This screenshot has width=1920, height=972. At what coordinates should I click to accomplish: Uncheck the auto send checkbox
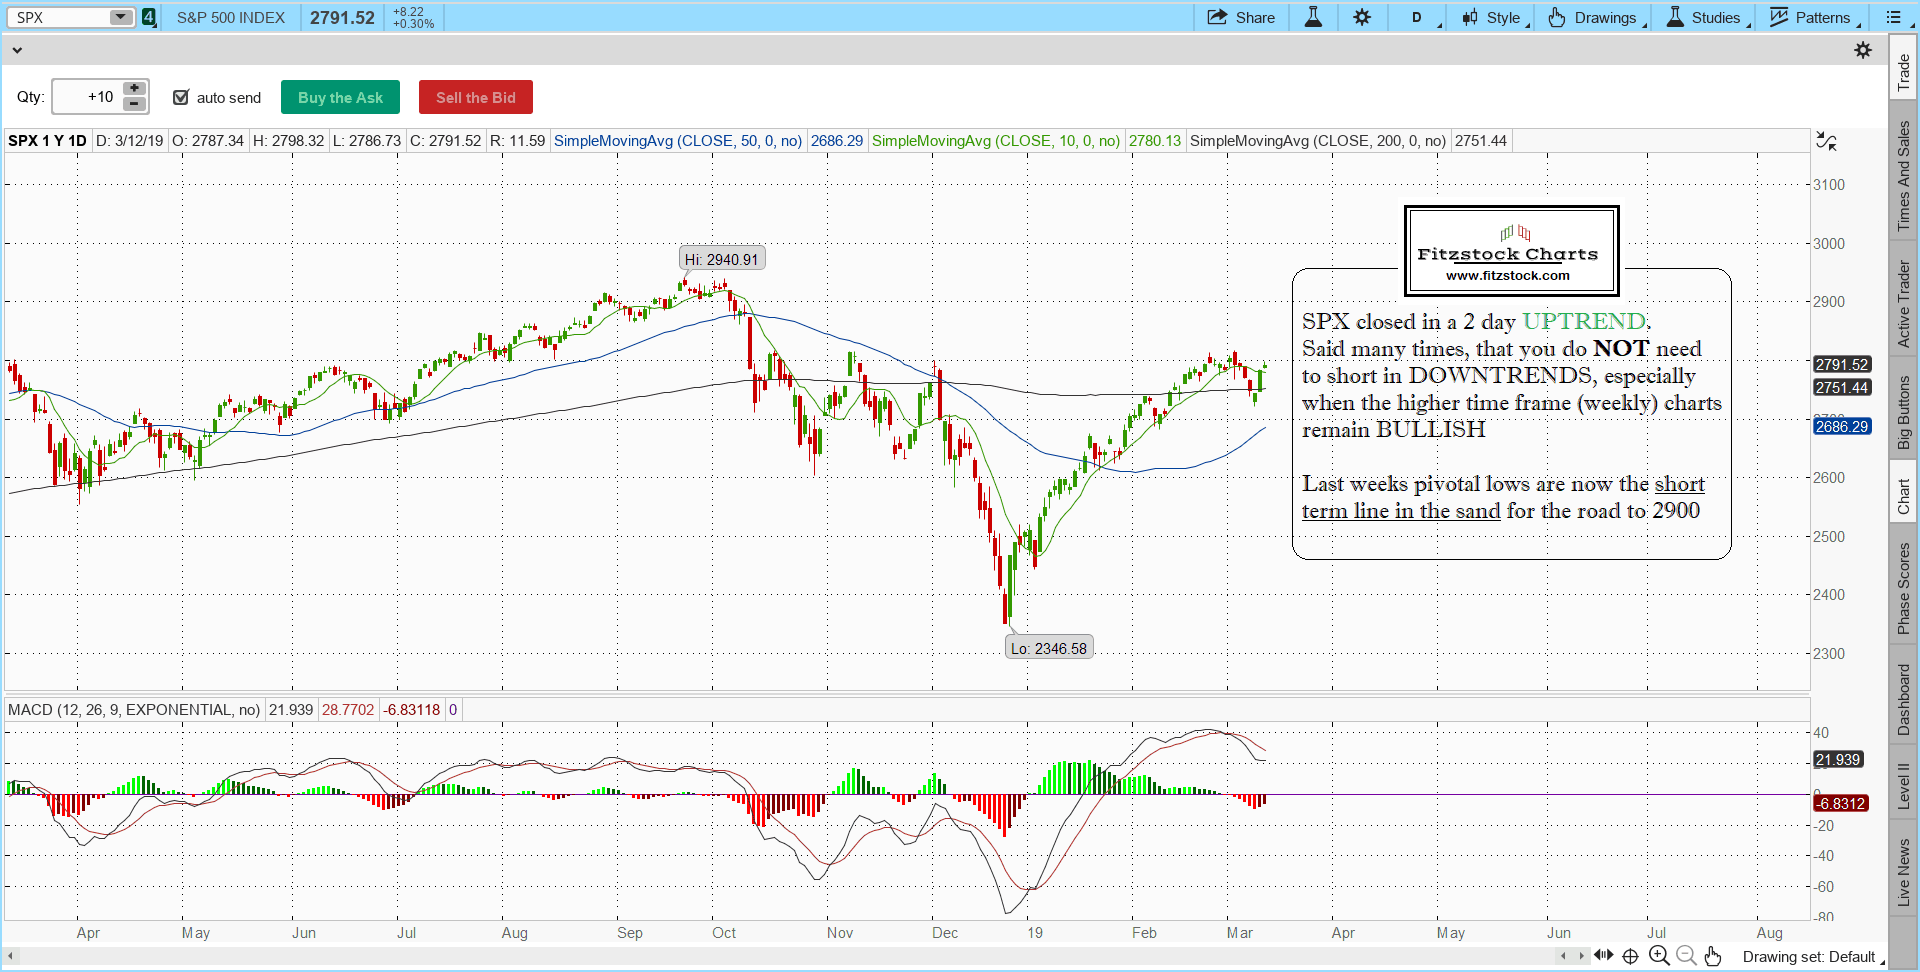[x=181, y=97]
